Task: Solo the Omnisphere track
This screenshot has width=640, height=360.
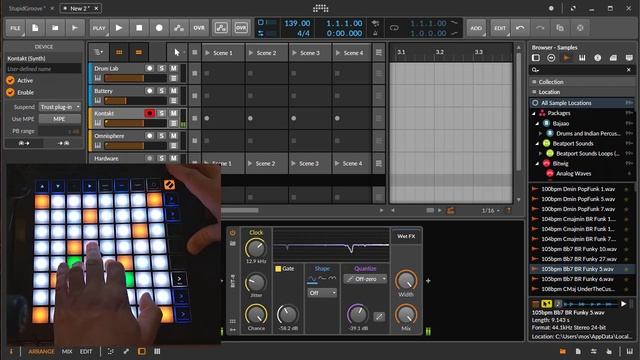Action: click(162, 136)
